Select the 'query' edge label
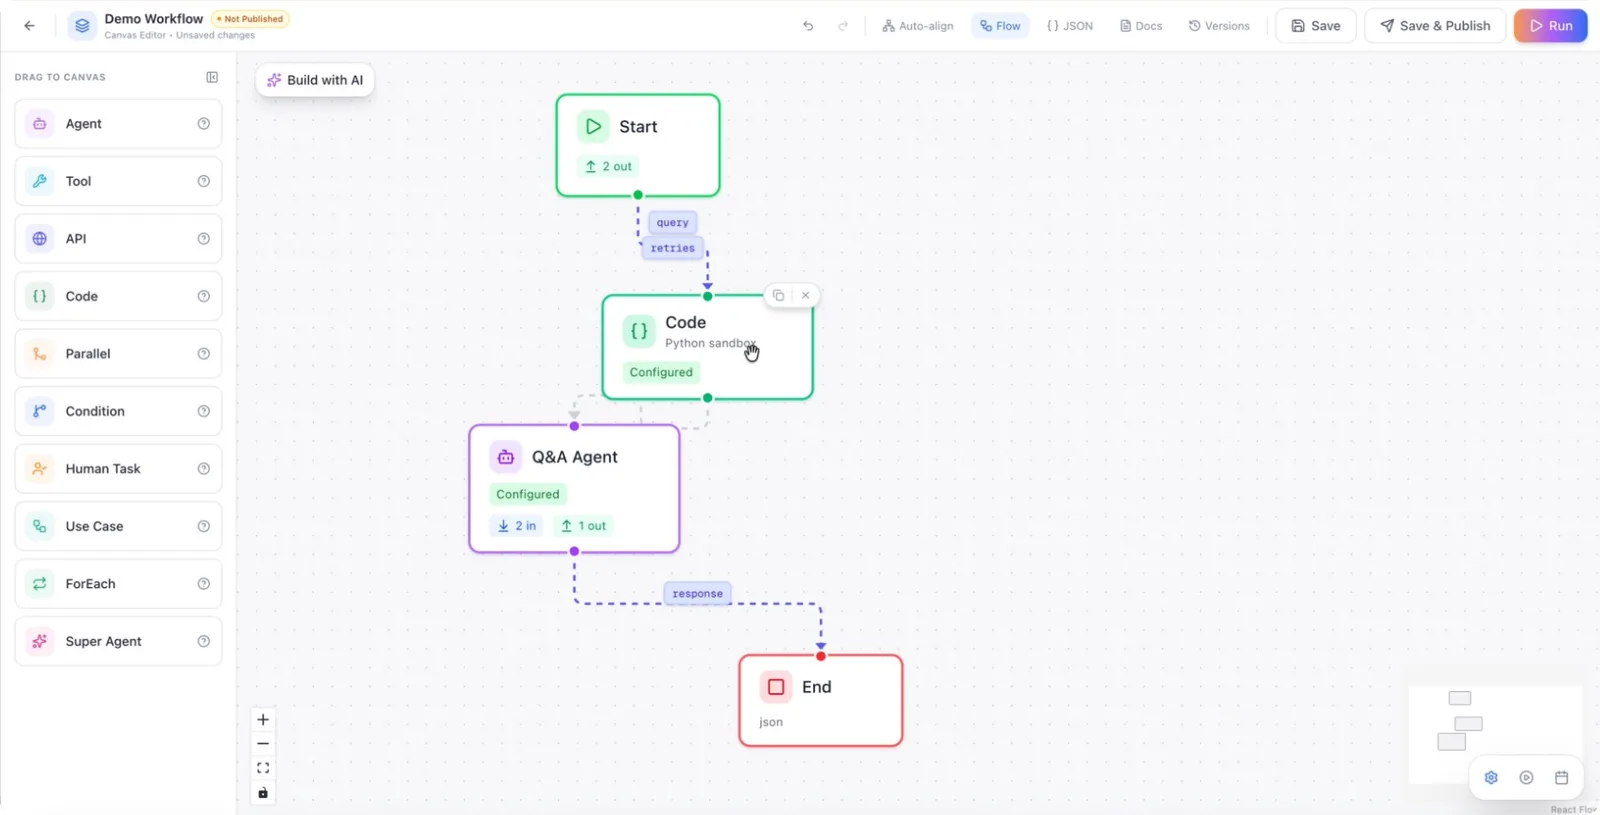Image resolution: width=1600 pixels, height=815 pixels. pos(673,223)
